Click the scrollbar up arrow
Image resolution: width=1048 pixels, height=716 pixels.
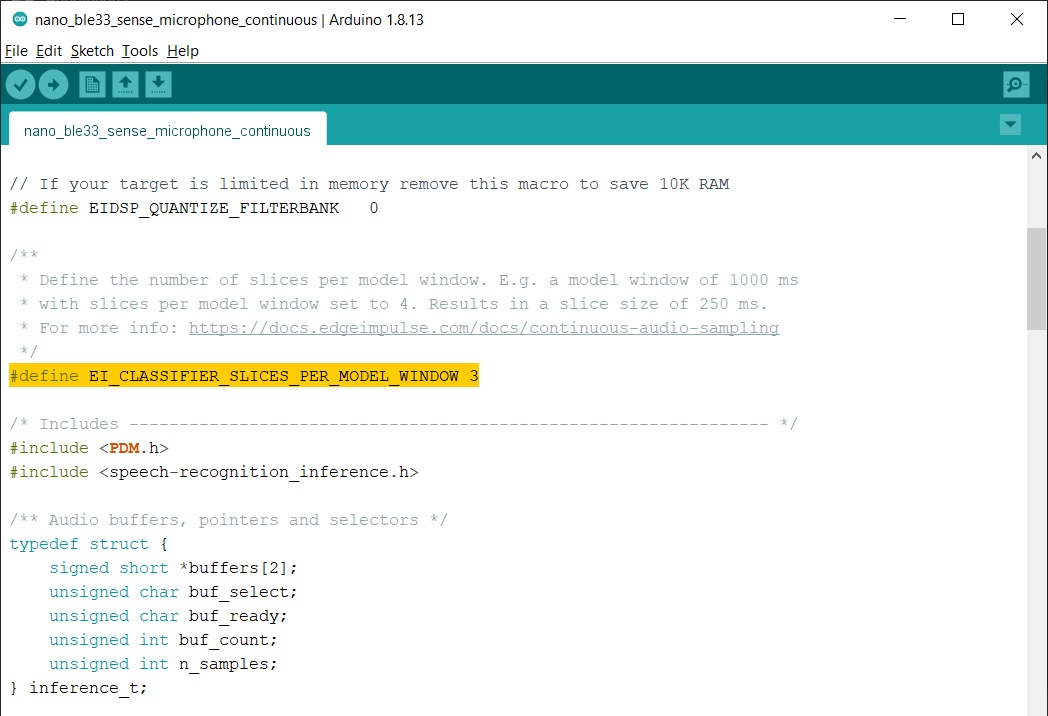(x=1036, y=155)
